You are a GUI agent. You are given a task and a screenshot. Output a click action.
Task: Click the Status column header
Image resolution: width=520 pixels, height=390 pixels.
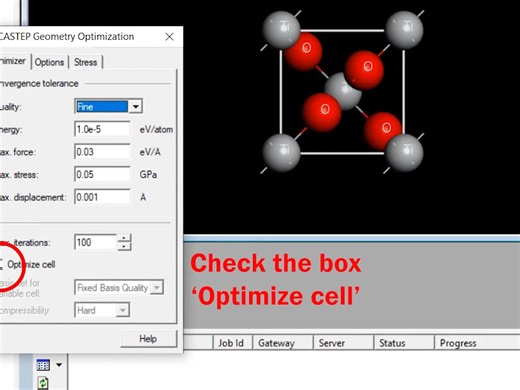pos(404,343)
